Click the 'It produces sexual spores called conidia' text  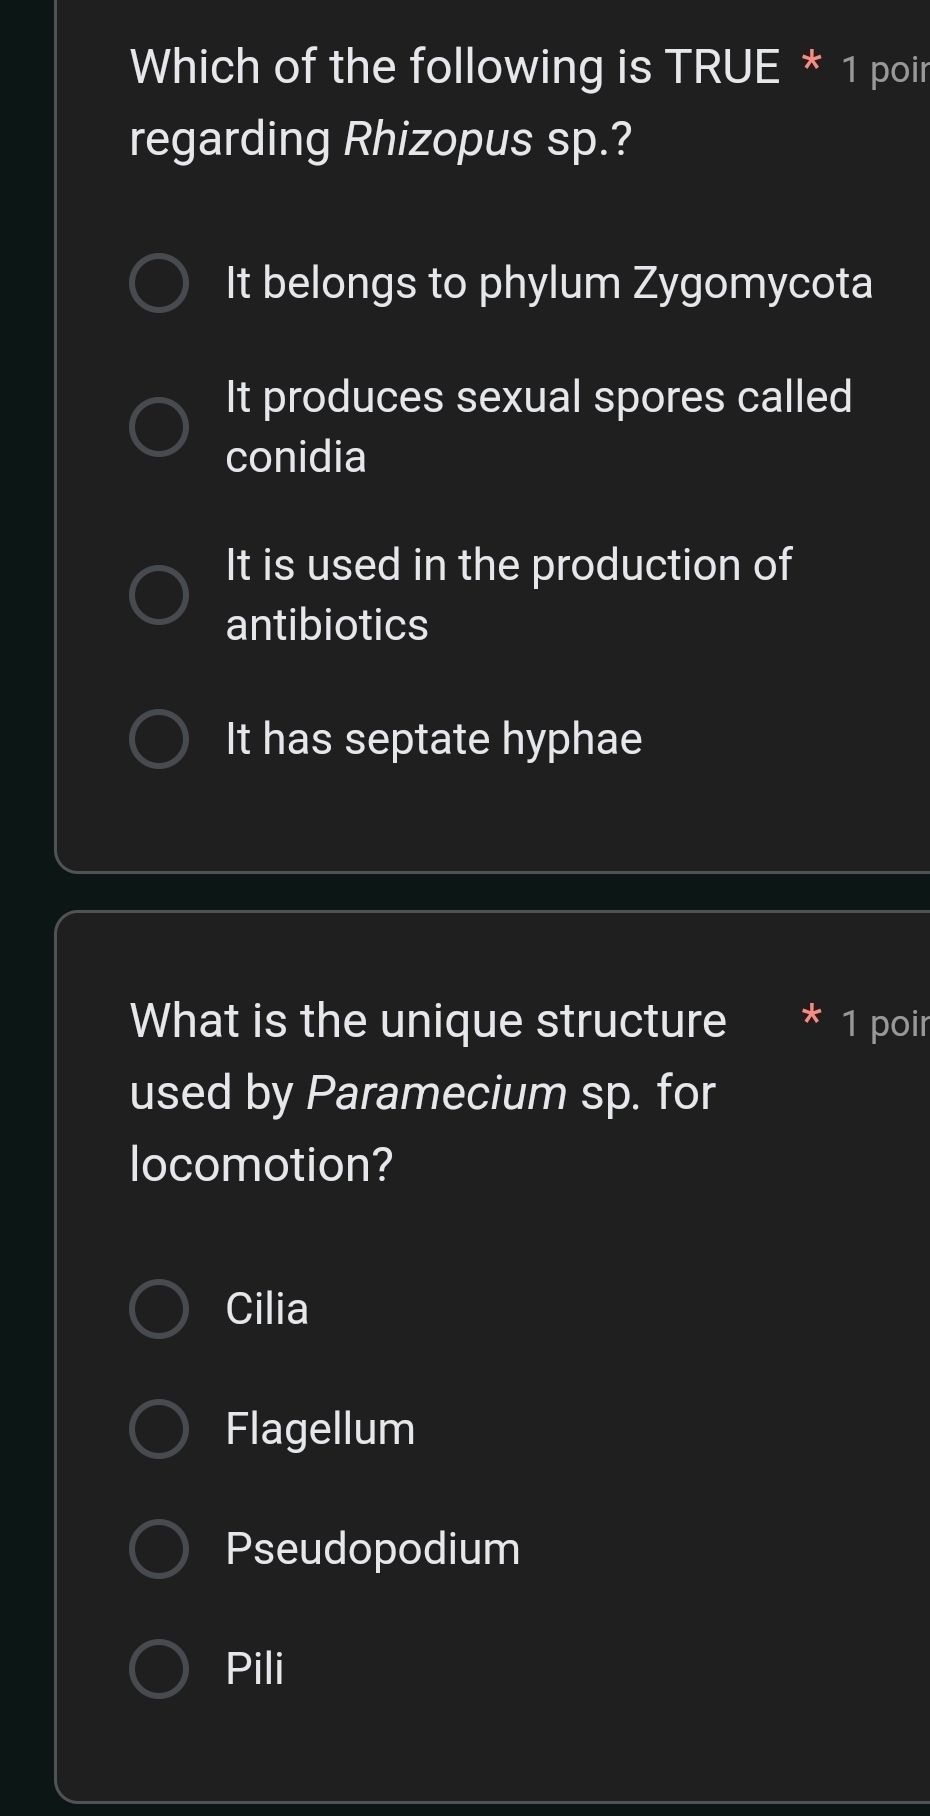pos(538,427)
